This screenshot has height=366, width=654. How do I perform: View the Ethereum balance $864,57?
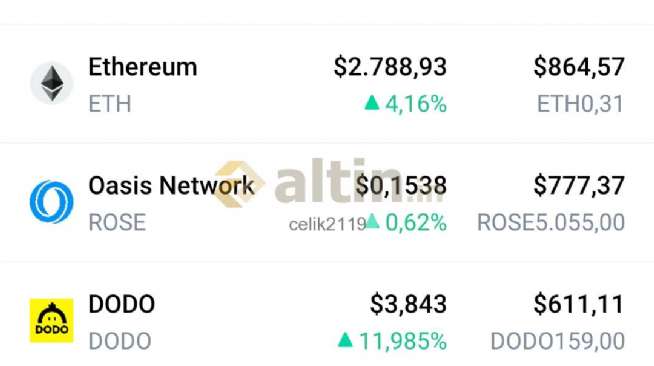579,67
